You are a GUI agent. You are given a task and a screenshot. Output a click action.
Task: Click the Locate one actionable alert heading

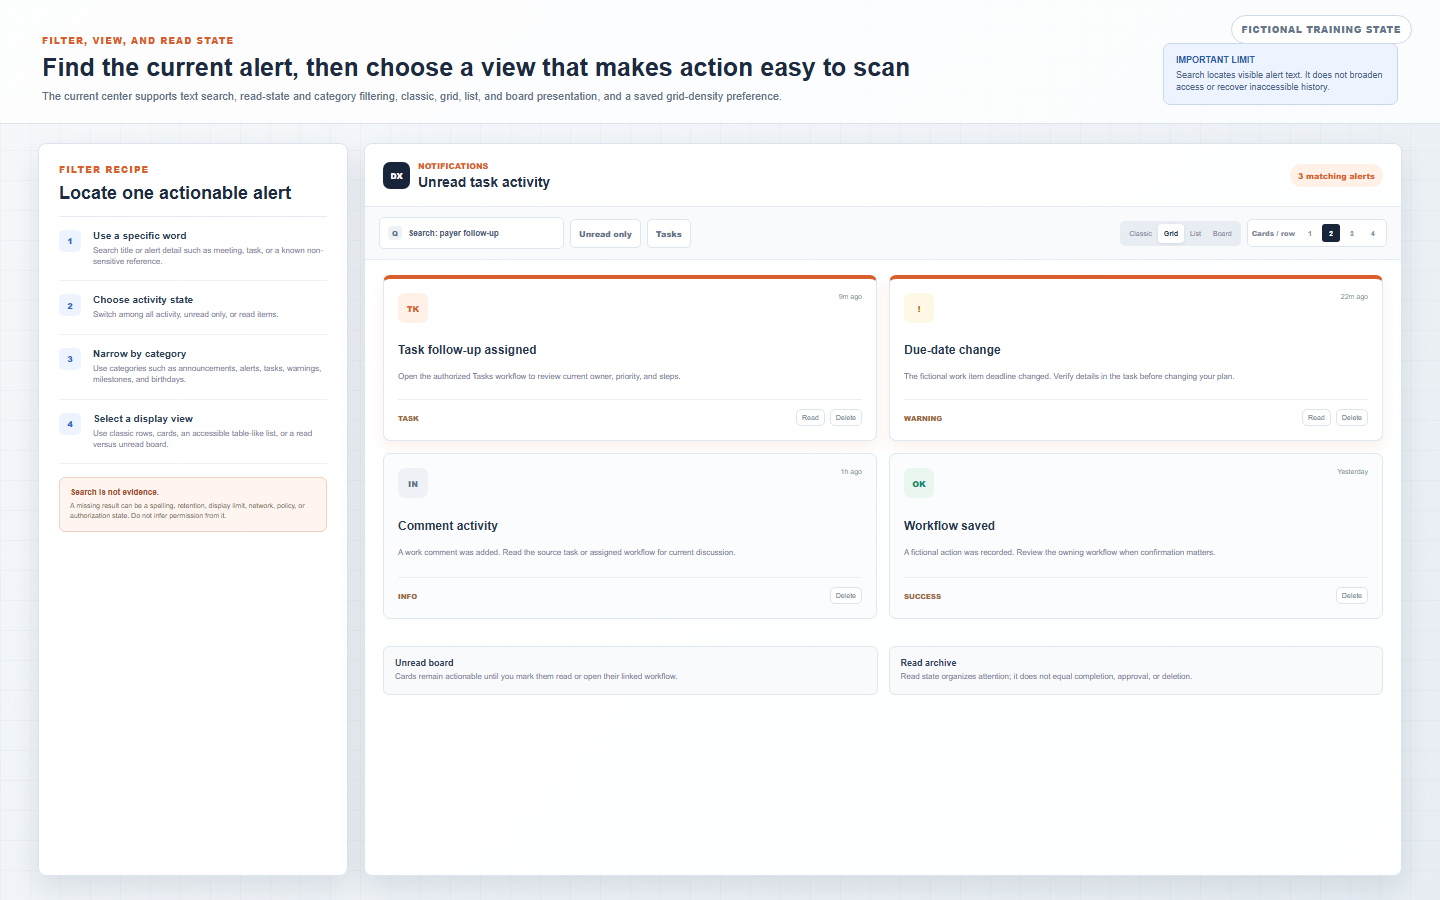pyautogui.click(x=175, y=193)
